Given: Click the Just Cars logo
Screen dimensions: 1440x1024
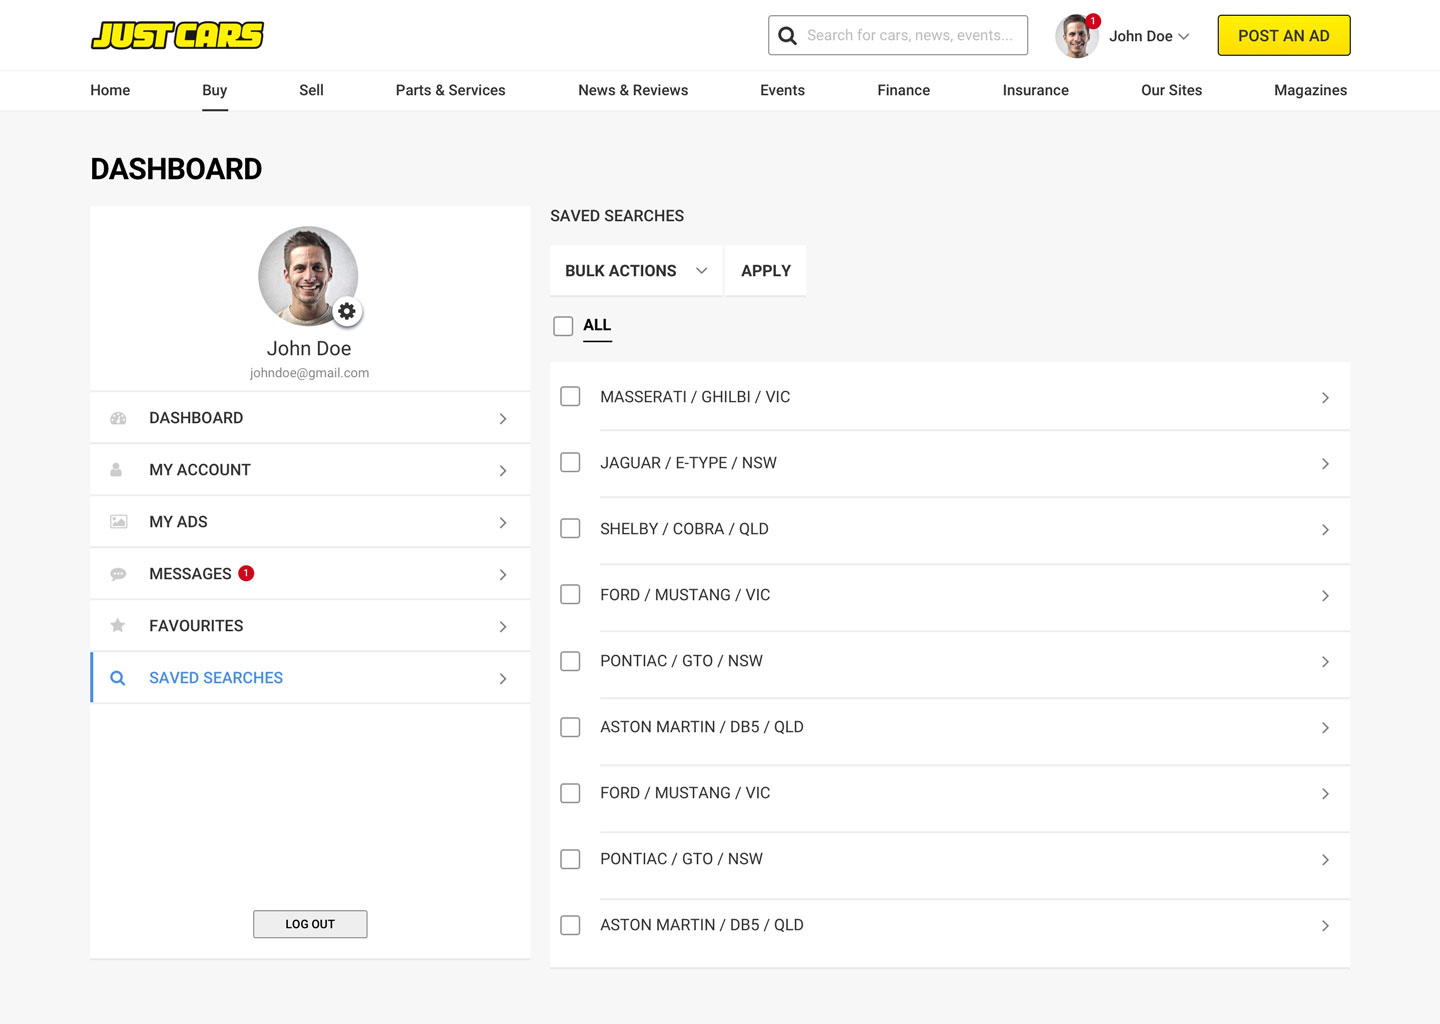Looking at the screenshot, I should pyautogui.click(x=177, y=35).
